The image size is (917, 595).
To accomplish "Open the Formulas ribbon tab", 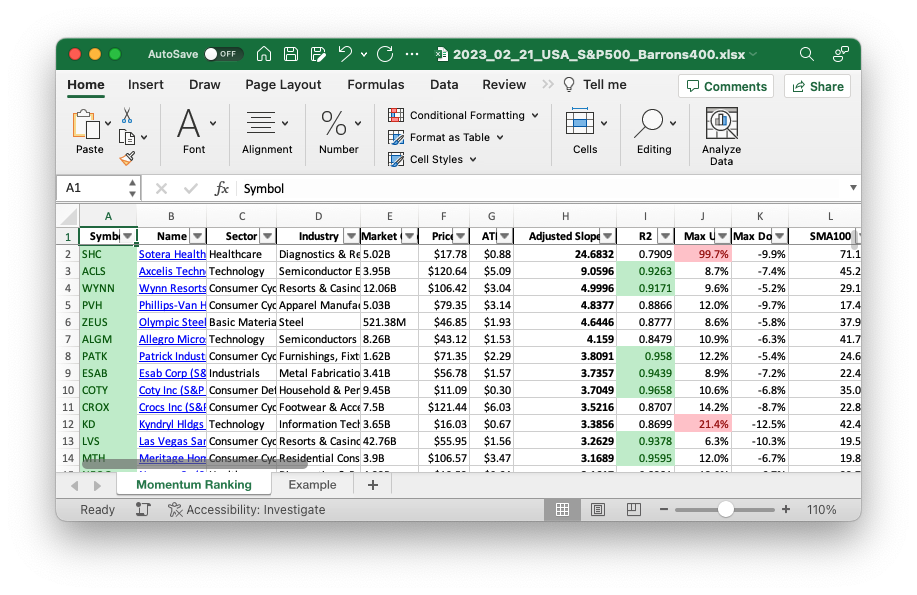I will tap(376, 85).
